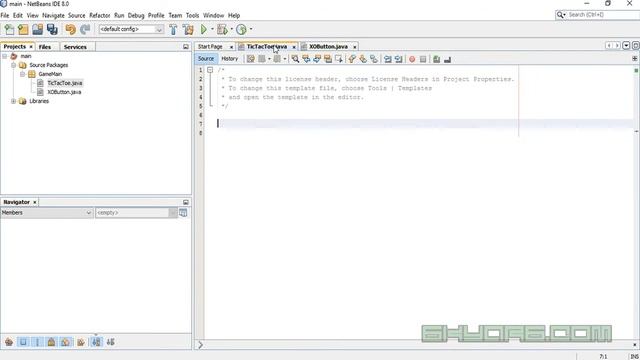Collapse the GameMain package node

(22, 74)
